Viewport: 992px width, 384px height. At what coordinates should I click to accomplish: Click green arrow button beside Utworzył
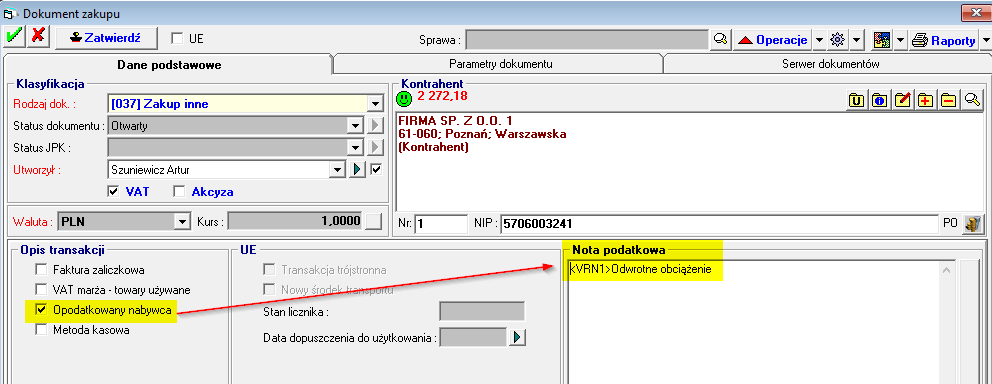pyautogui.click(x=356, y=170)
